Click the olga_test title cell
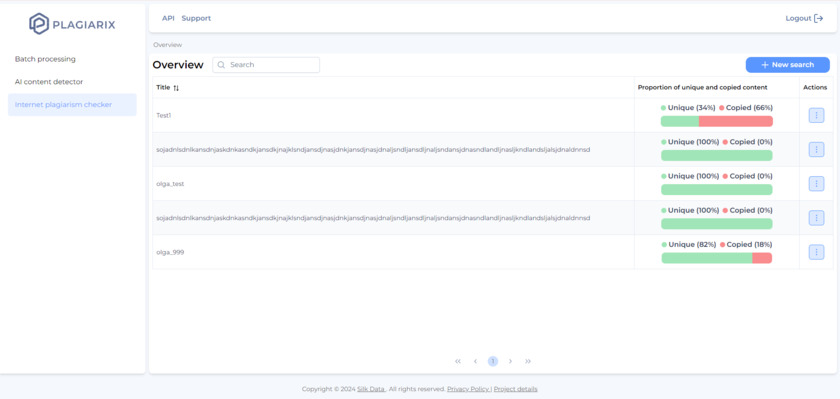 [x=393, y=184]
